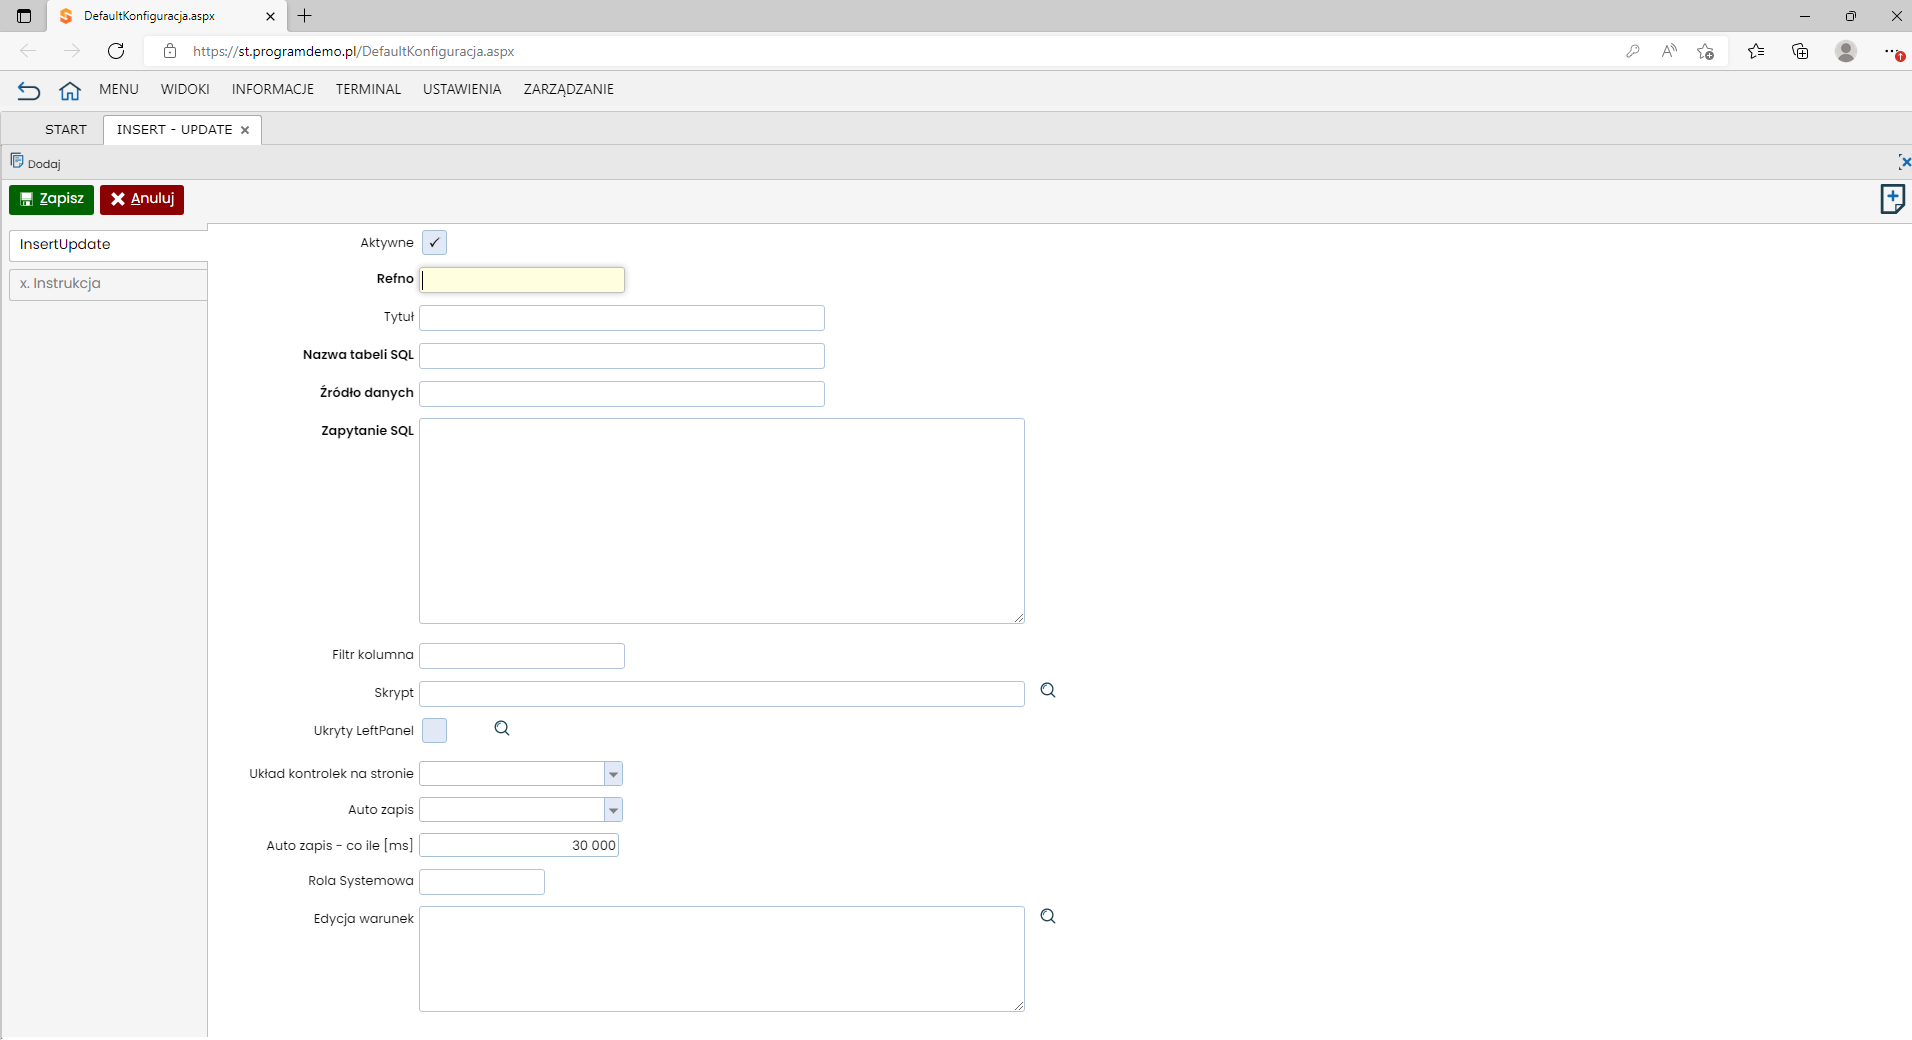Click the Rola Systemowa field
The width and height of the screenshot is (1912, 1040).
[482, 882]
